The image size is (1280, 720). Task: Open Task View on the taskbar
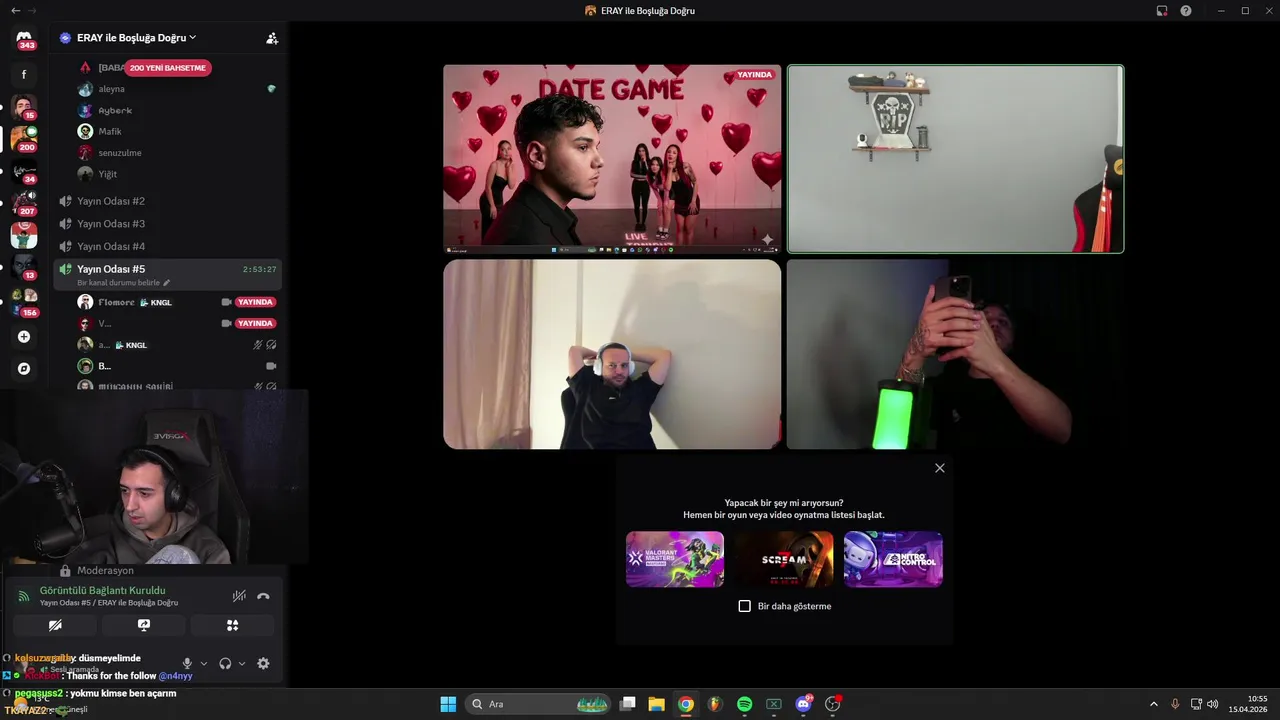[x=627, y=704]
